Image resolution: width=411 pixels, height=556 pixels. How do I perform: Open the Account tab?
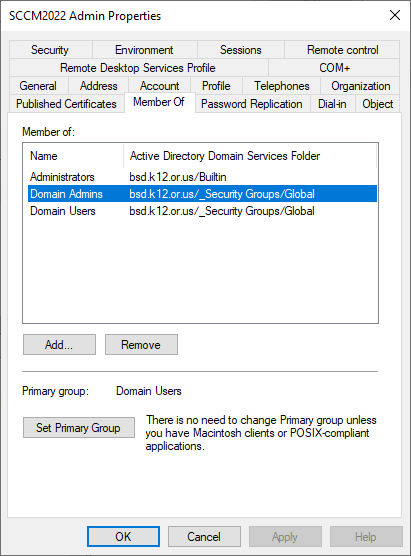point(159,86)
